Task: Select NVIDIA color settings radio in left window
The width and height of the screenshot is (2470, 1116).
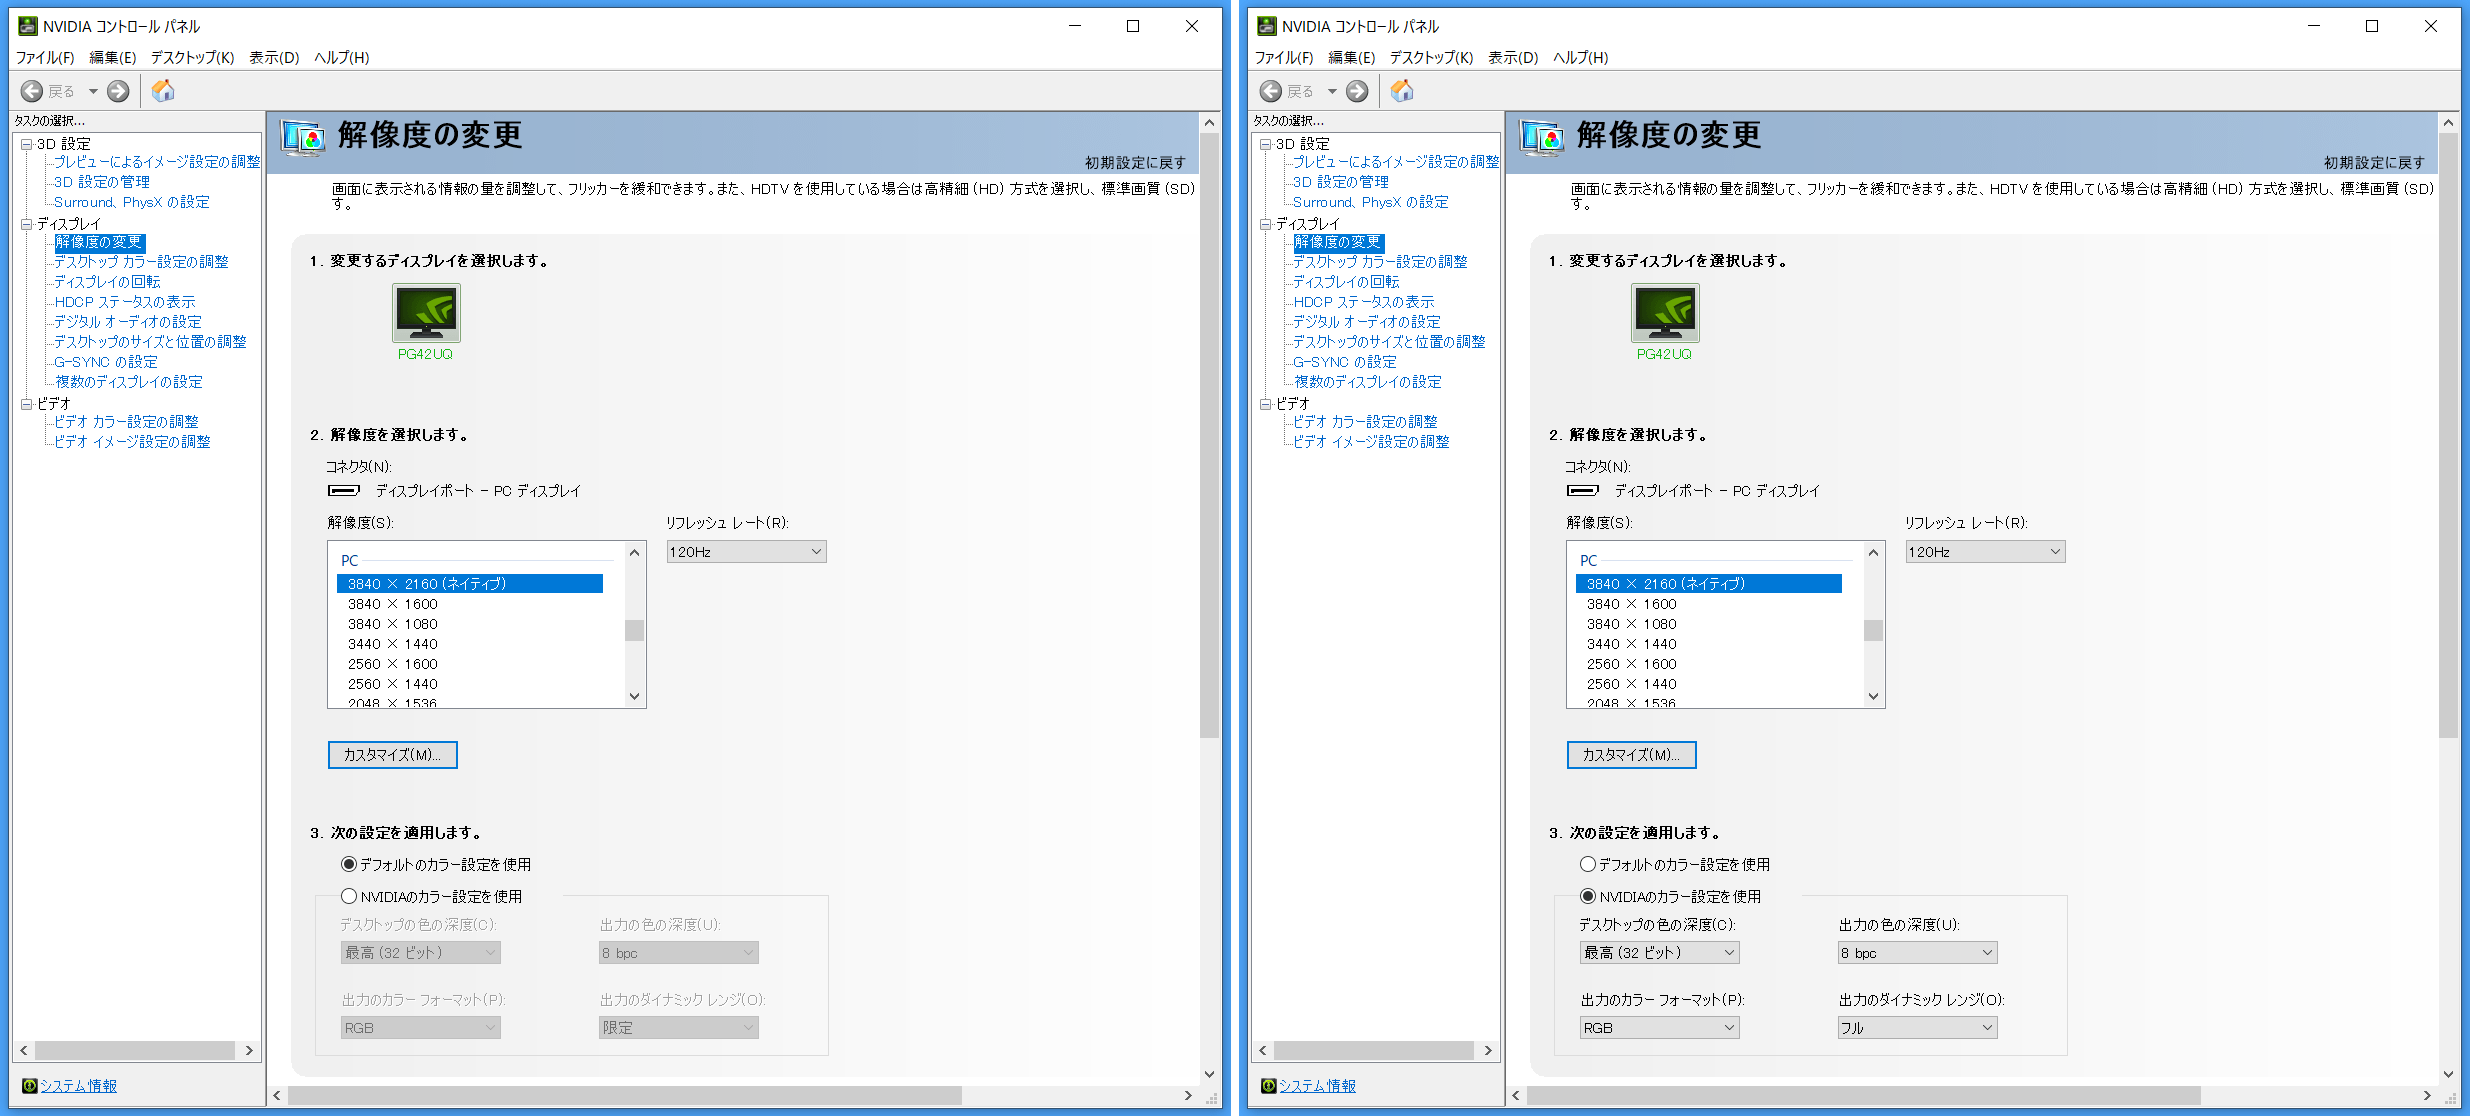Action: pos(349,896)
